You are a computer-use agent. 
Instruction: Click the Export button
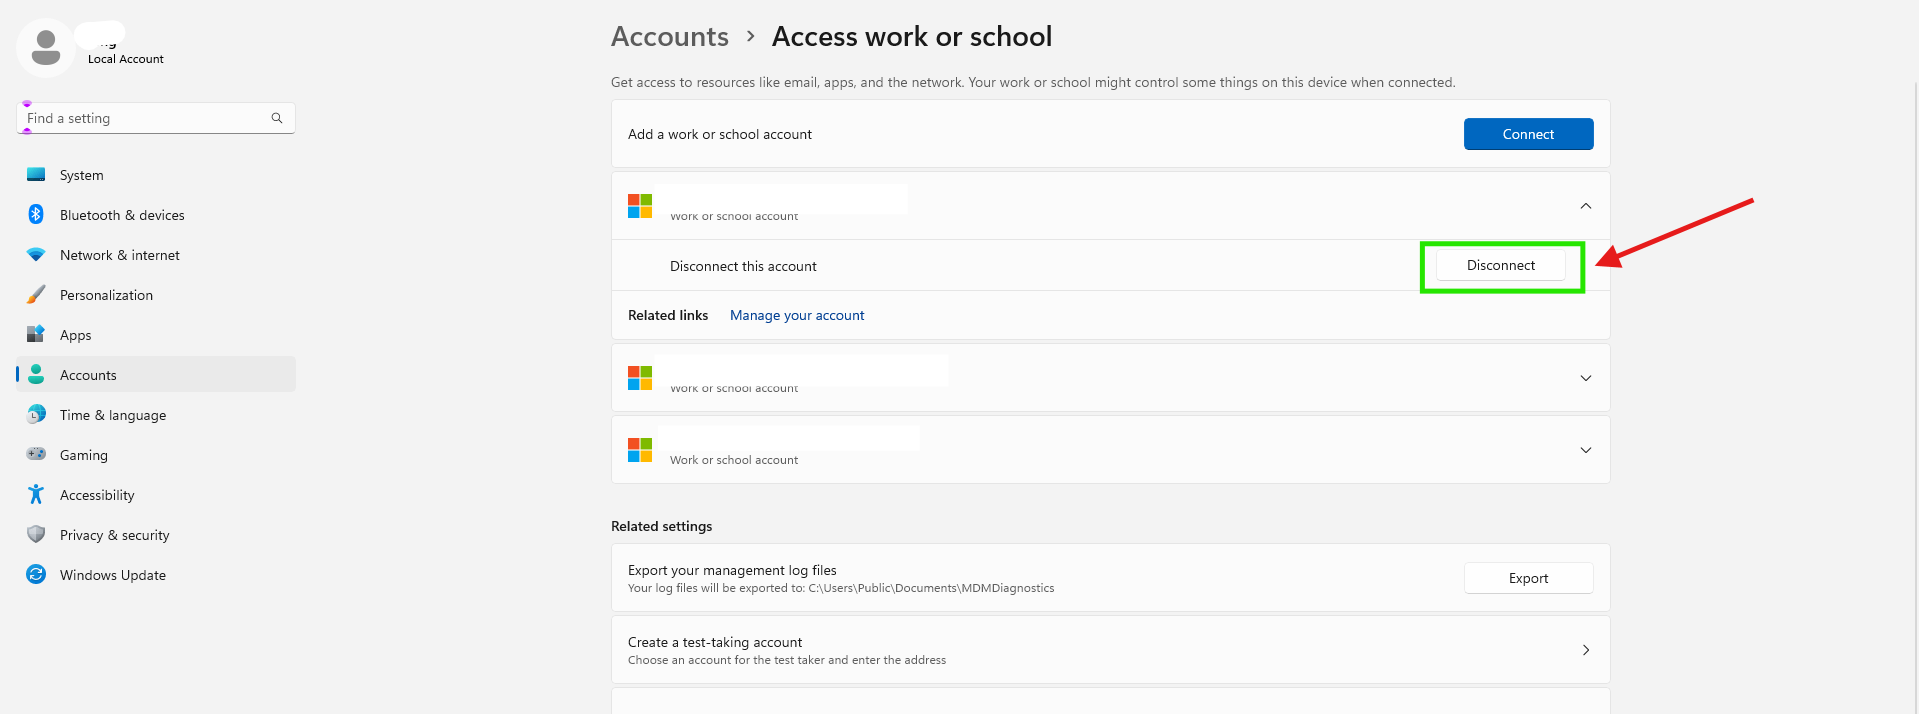coord(1528,578)
